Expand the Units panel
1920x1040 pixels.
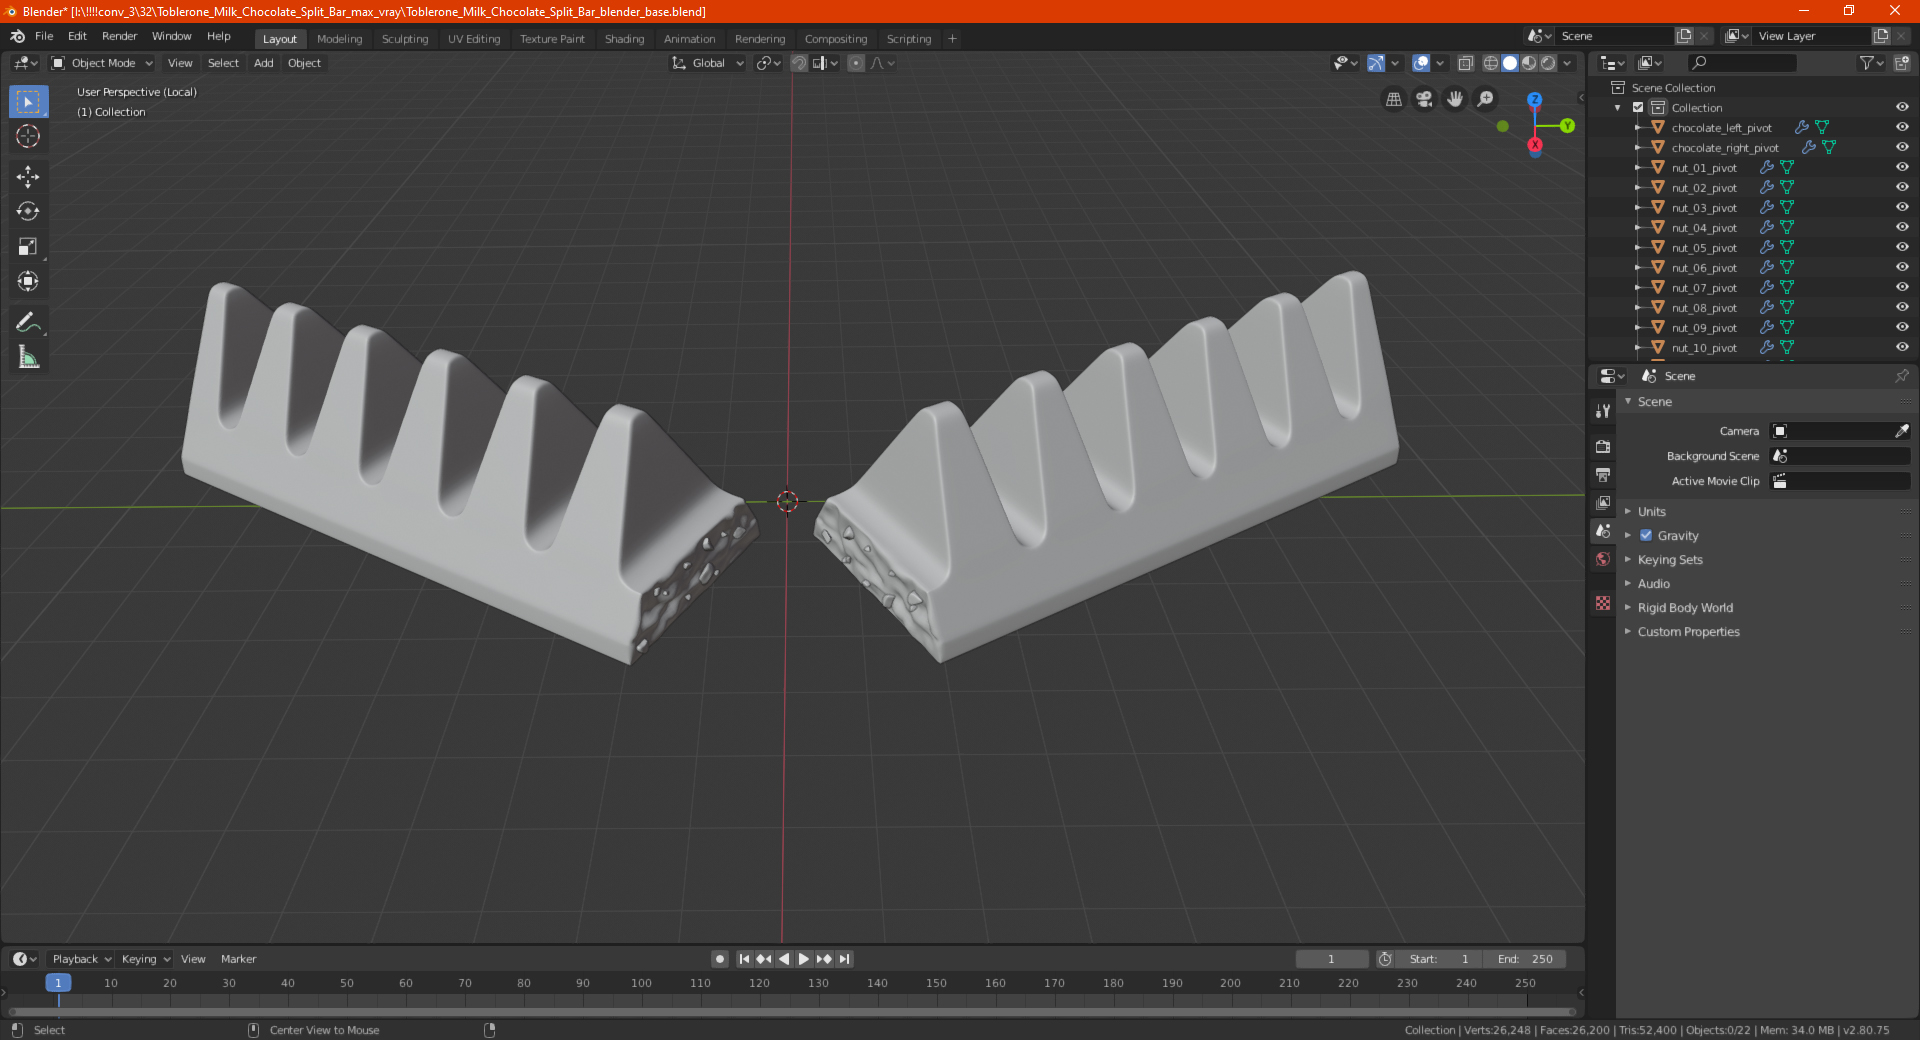[x=1651, y=512]
